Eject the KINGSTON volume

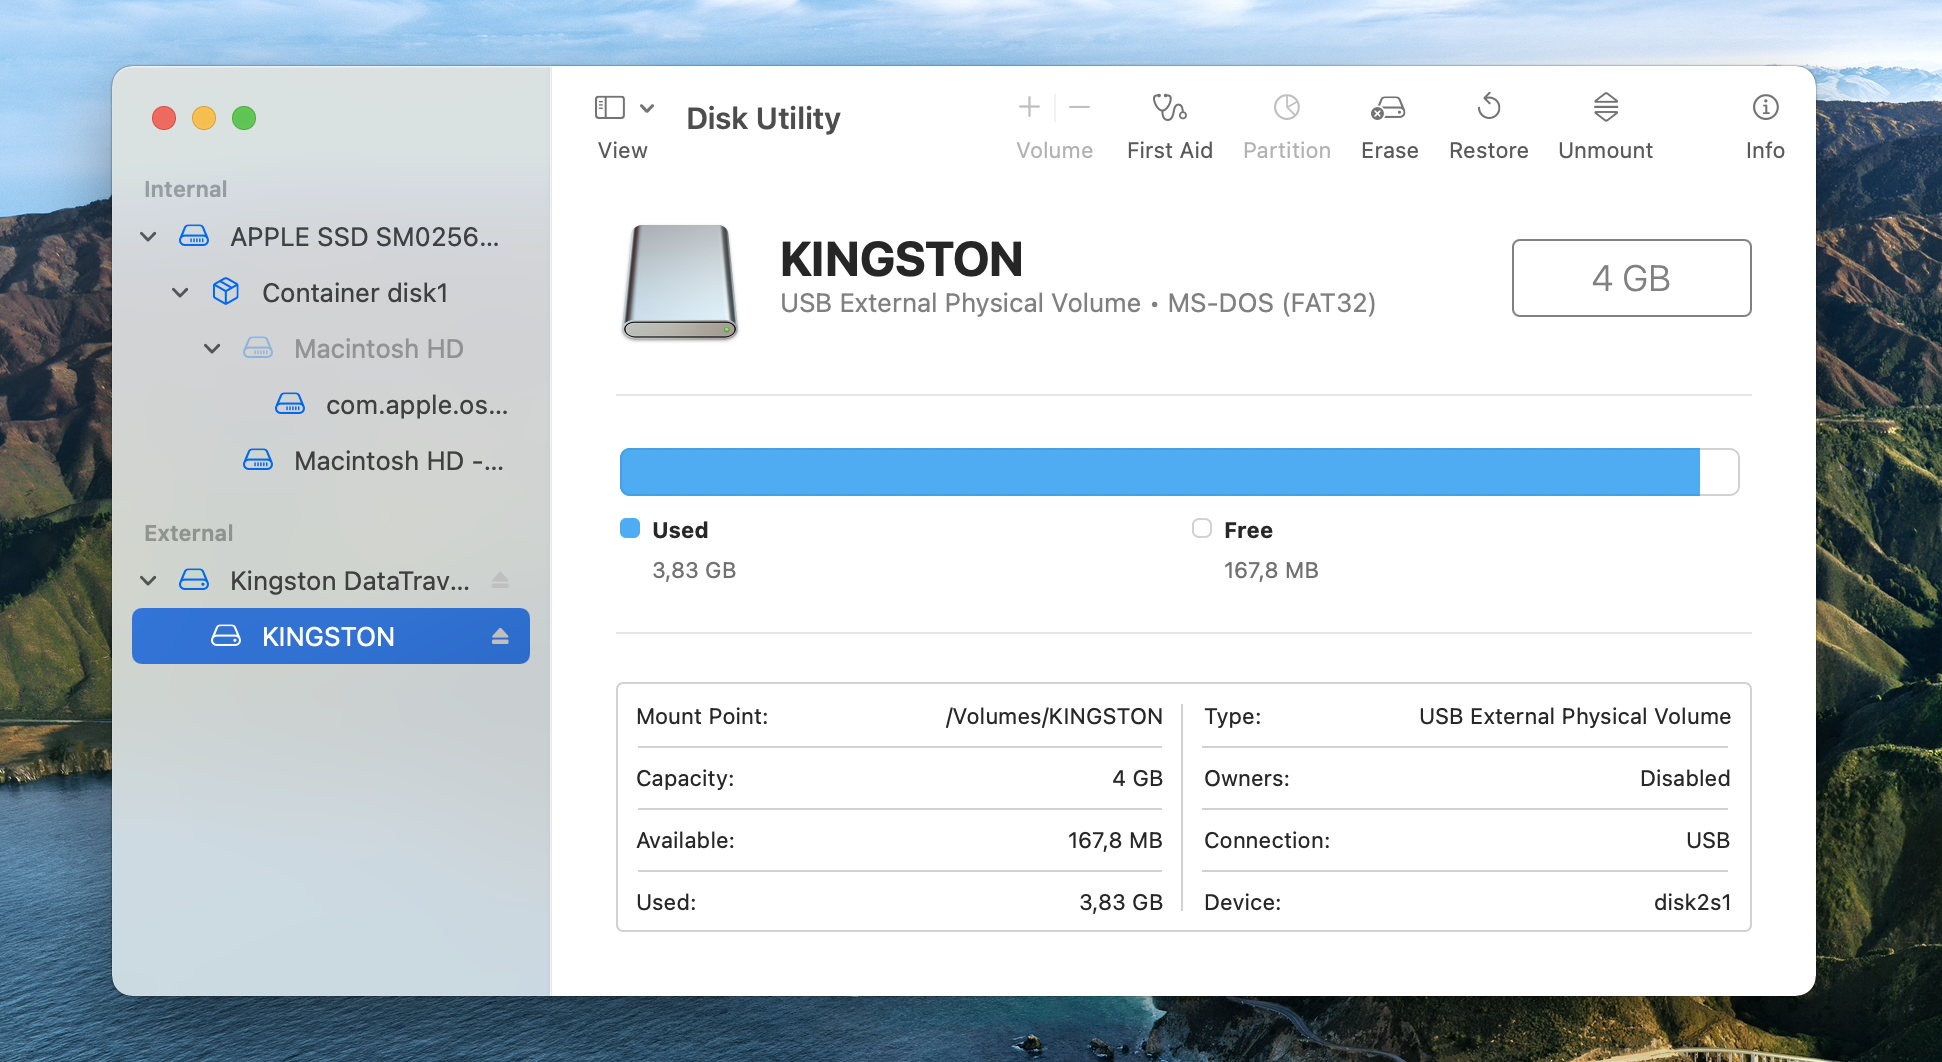click(500, 636)
